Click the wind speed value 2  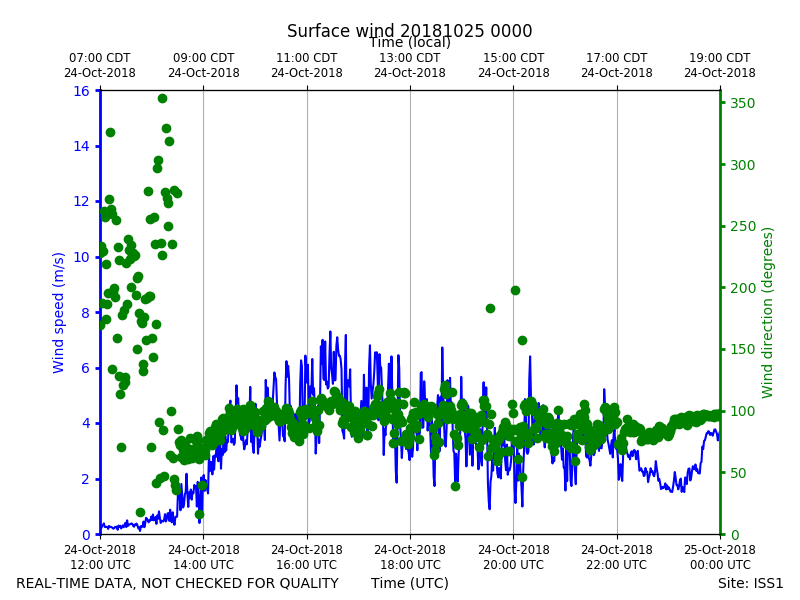86,479
